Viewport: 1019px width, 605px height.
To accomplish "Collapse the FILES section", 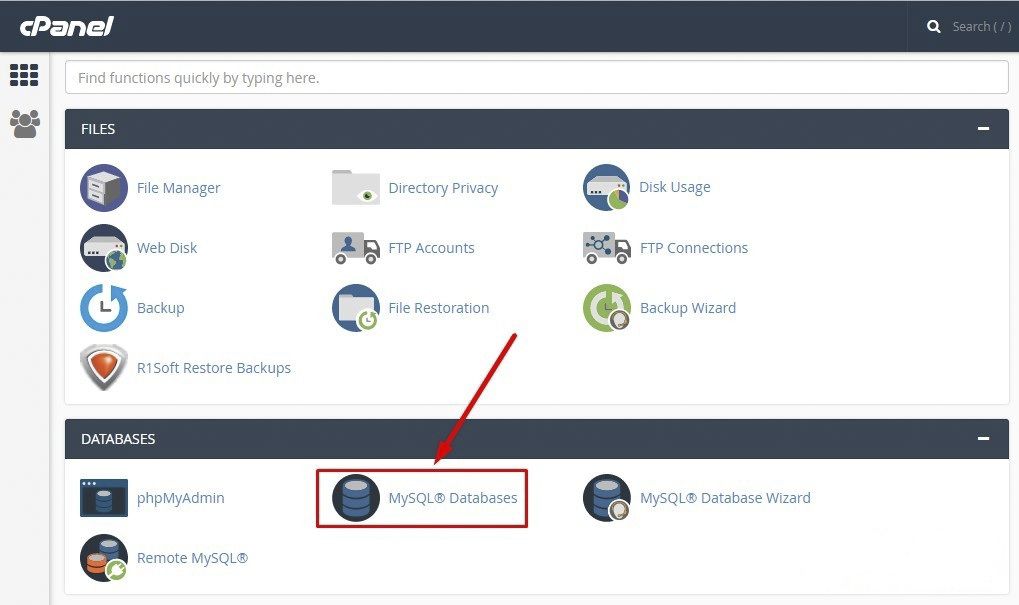I will [983, 129].
